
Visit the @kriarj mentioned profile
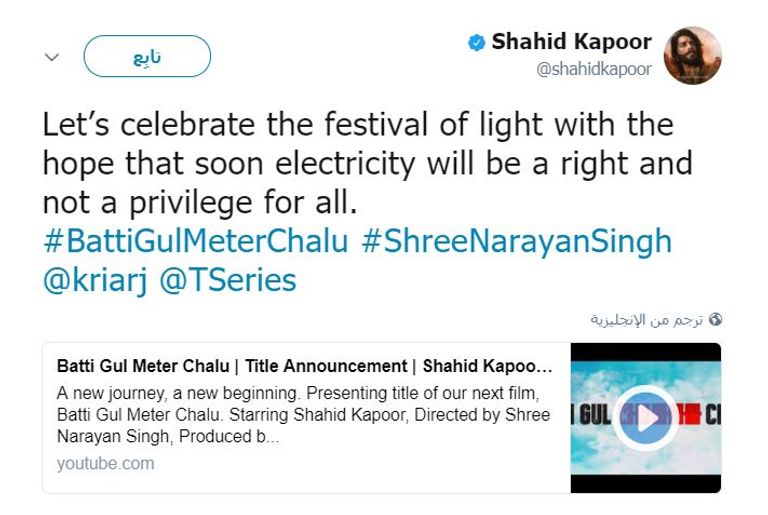click(x=95, y=280)
